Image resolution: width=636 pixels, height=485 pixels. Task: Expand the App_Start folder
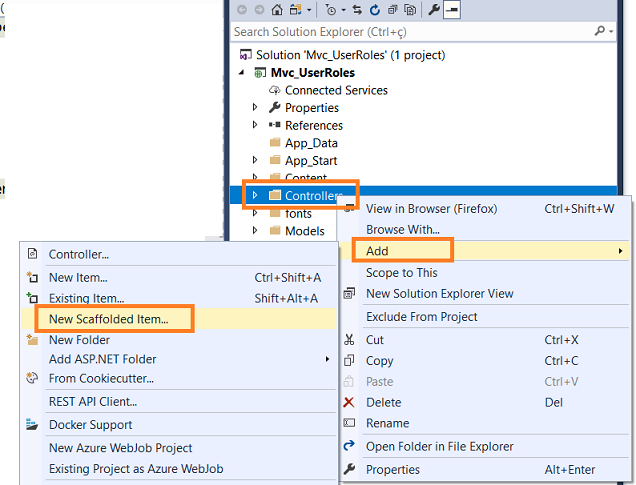[255, 160]
